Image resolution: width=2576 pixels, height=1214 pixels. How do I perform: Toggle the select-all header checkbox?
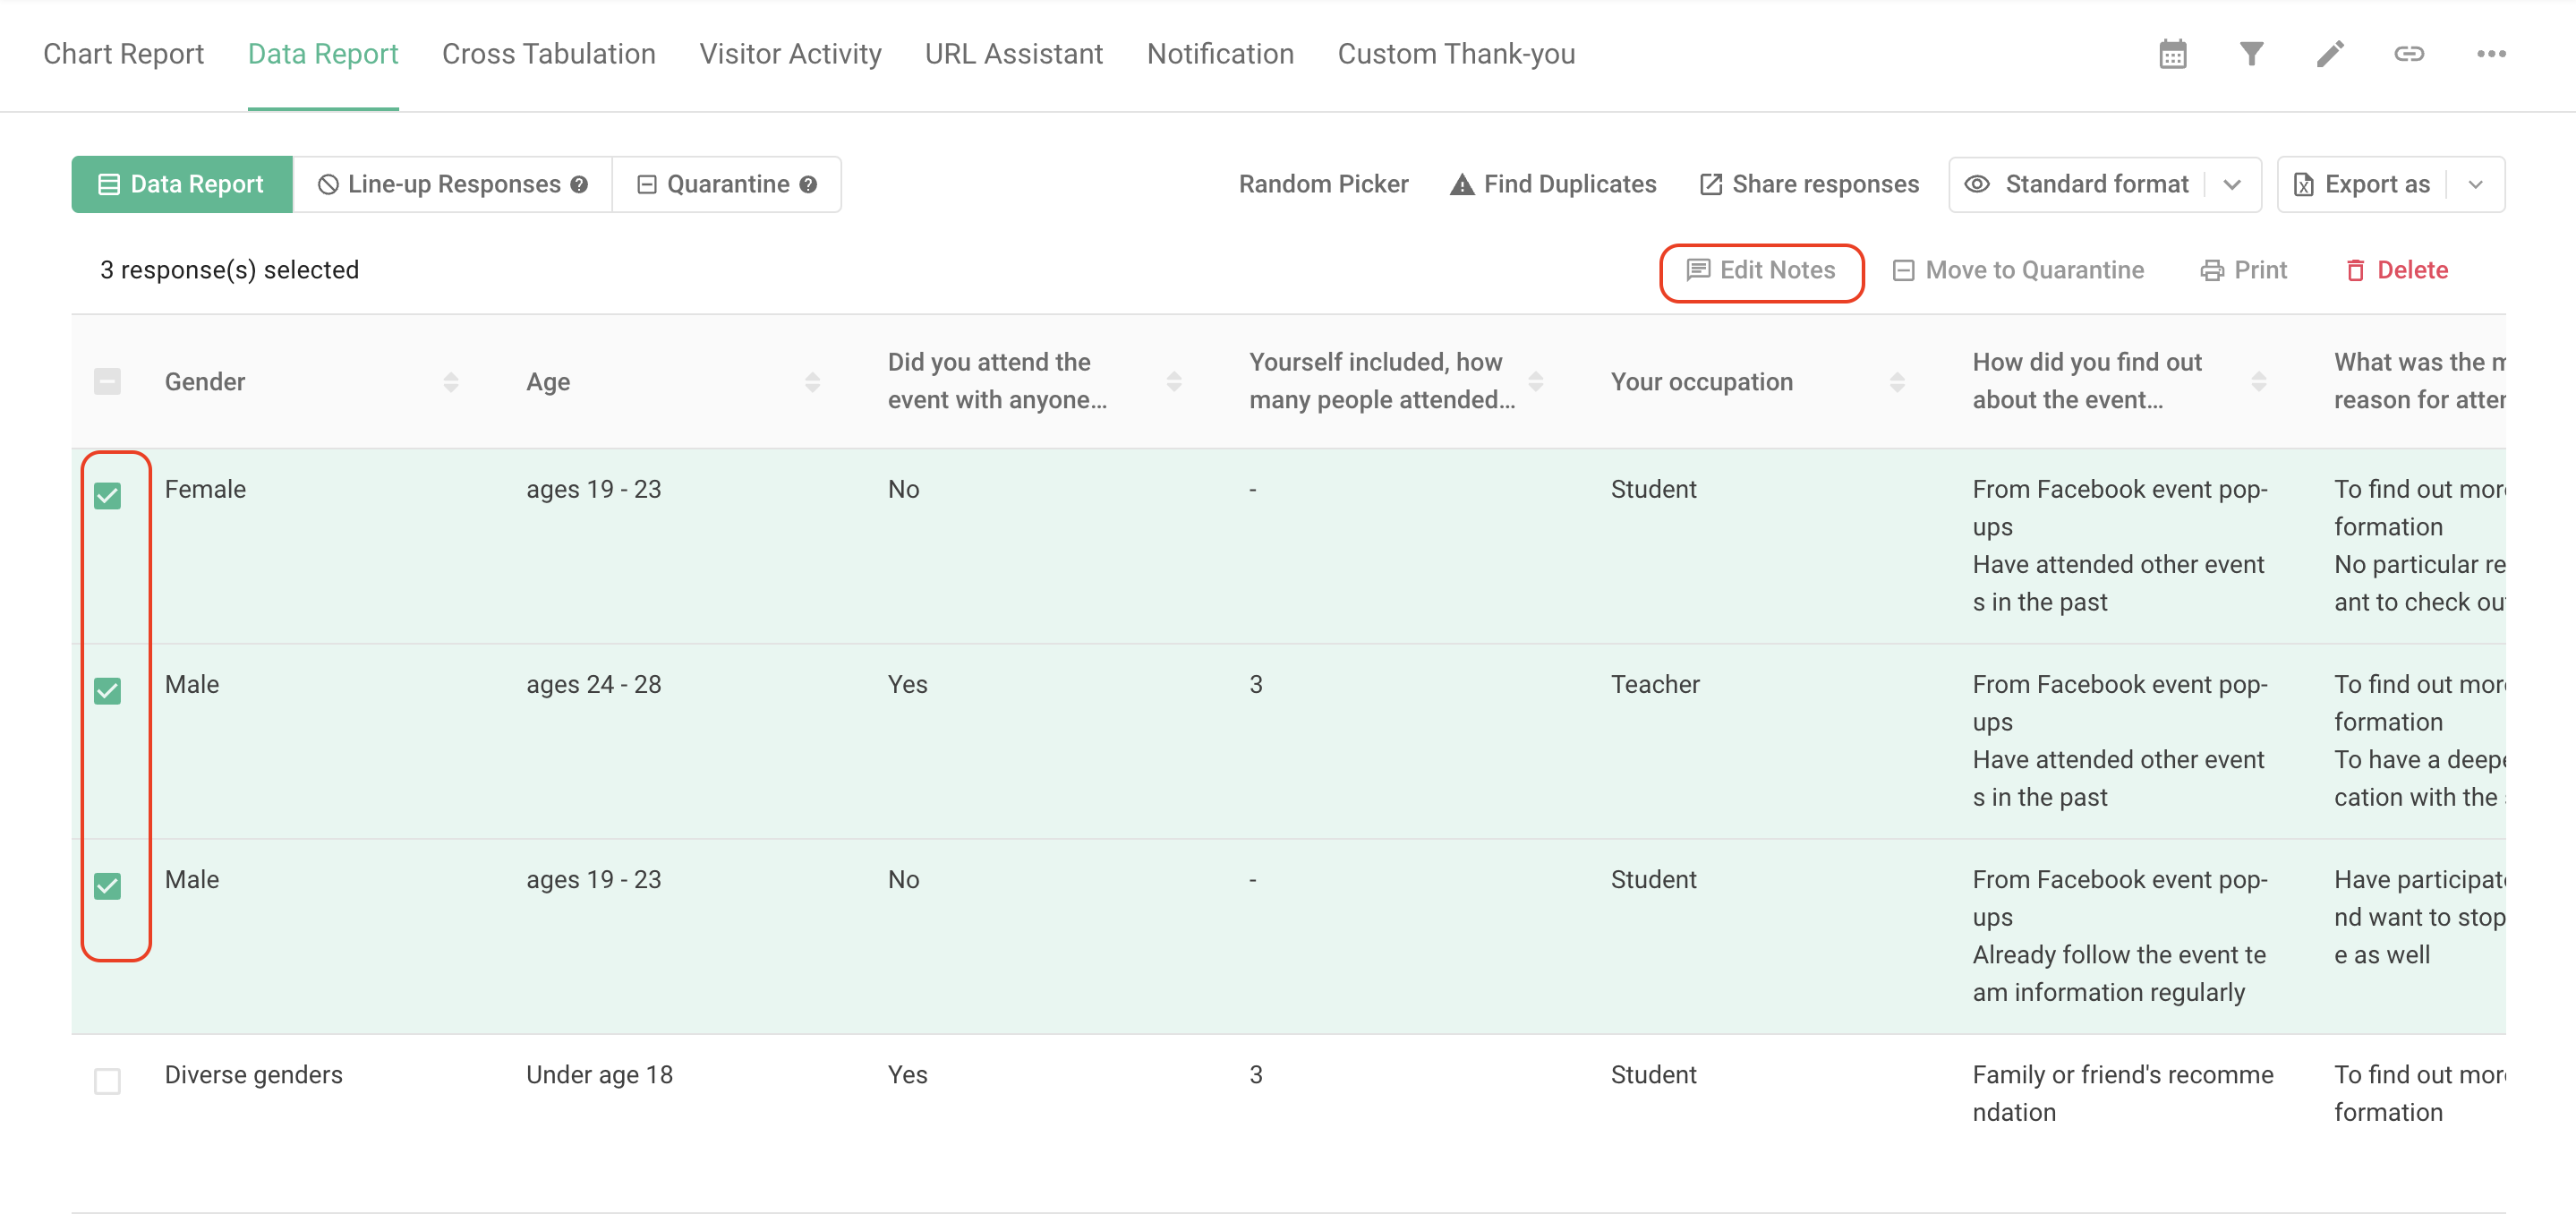[x=107, y=382]
